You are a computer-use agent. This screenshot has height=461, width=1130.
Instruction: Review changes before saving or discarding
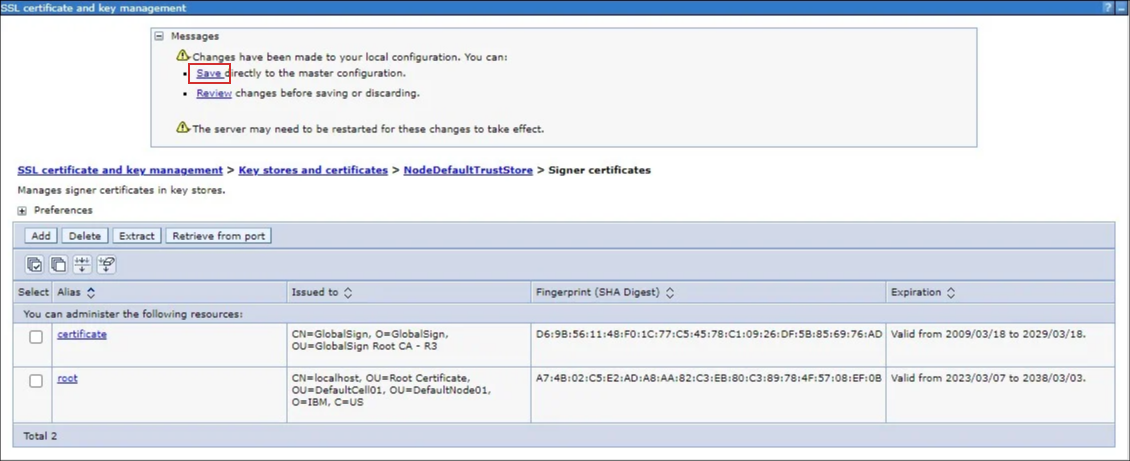214,93
